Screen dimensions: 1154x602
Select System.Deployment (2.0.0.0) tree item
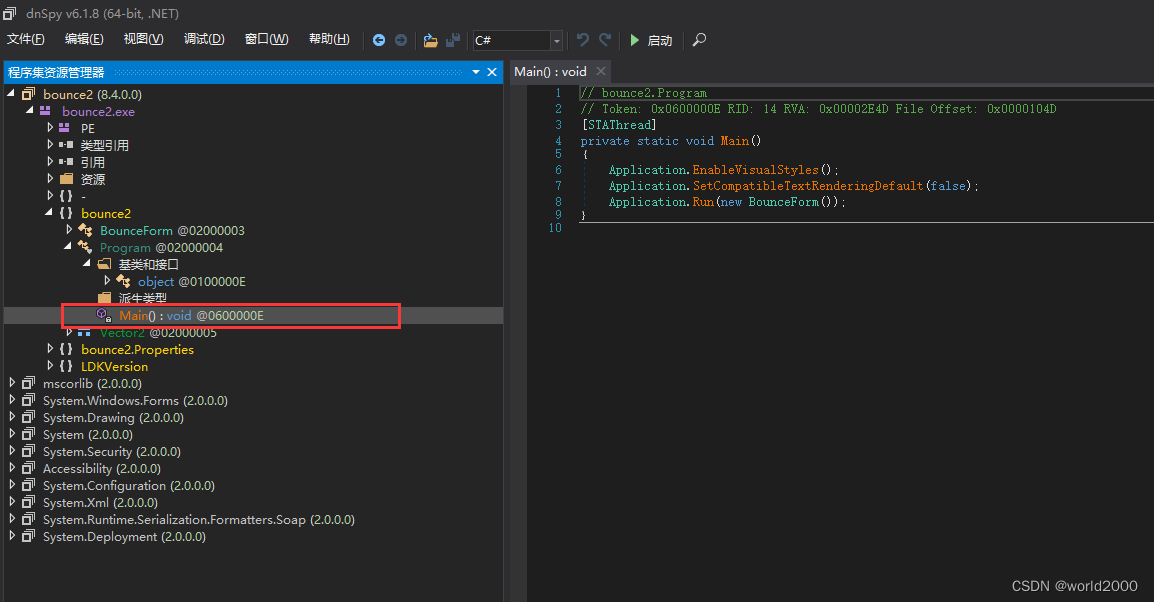click(x=124, y=536)
